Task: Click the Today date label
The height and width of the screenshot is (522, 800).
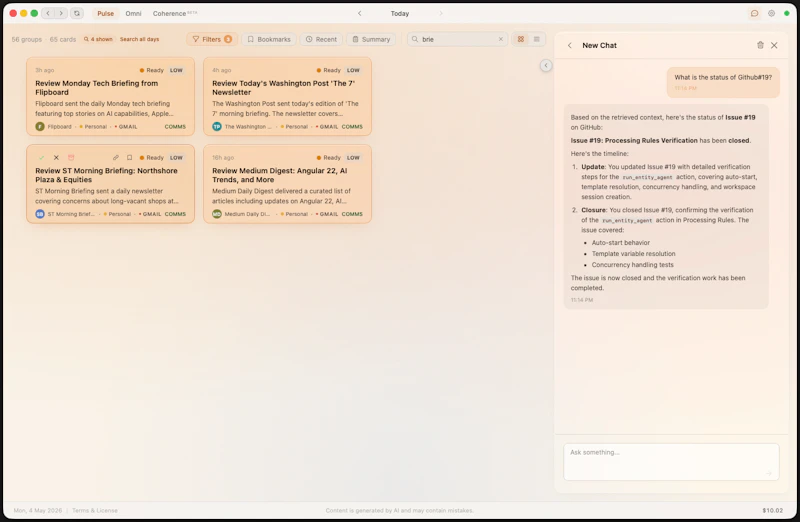Action: 400,13
